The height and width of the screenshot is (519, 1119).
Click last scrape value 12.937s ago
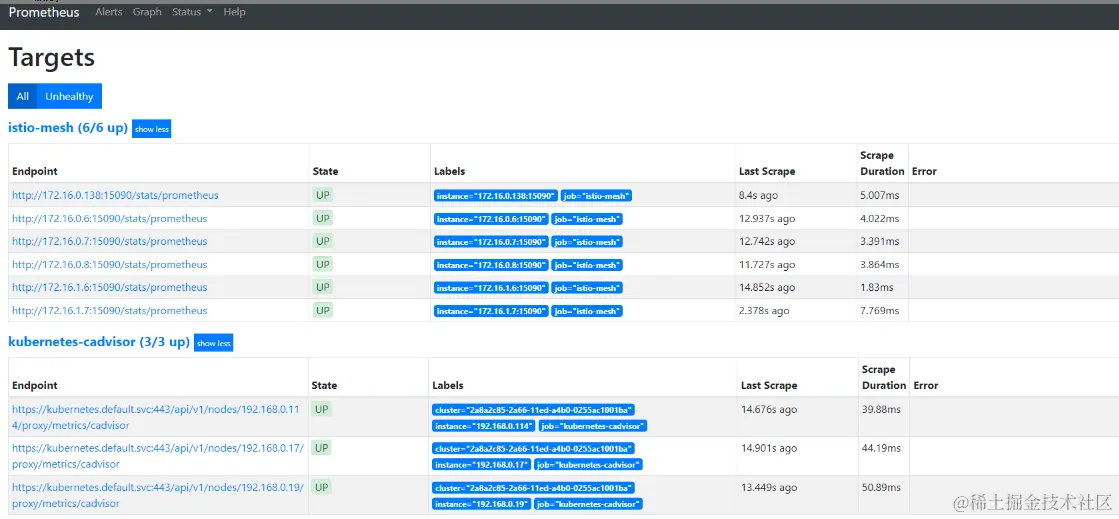click(x=767, y=218)
